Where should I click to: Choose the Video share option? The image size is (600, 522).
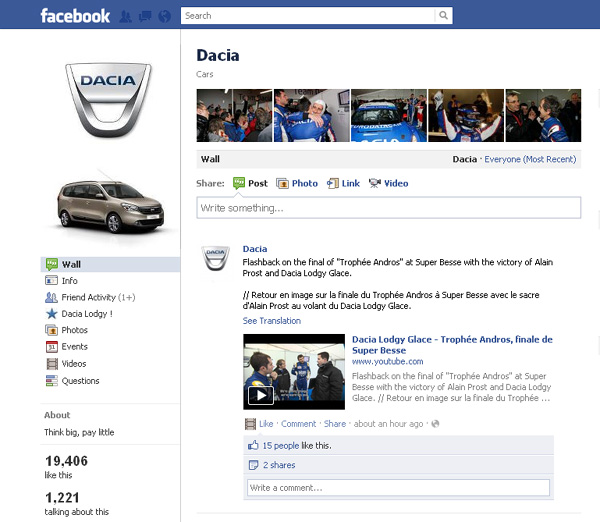(x=388, y=183)
